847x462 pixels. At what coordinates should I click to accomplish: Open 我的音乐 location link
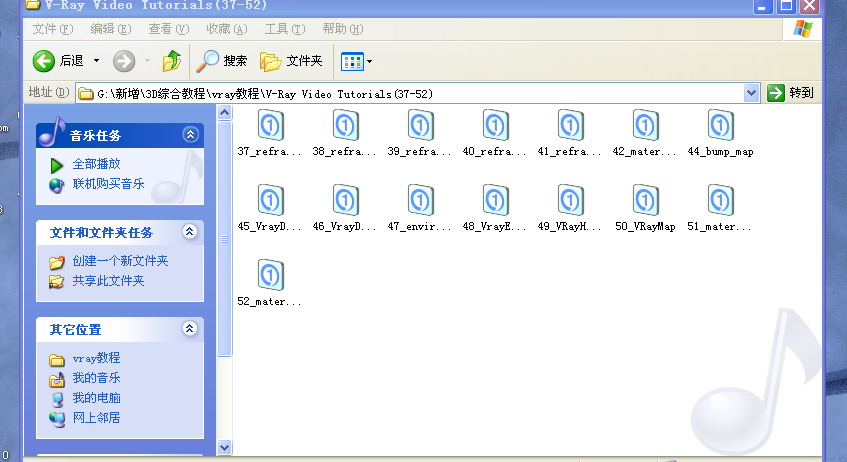[96, 378]
